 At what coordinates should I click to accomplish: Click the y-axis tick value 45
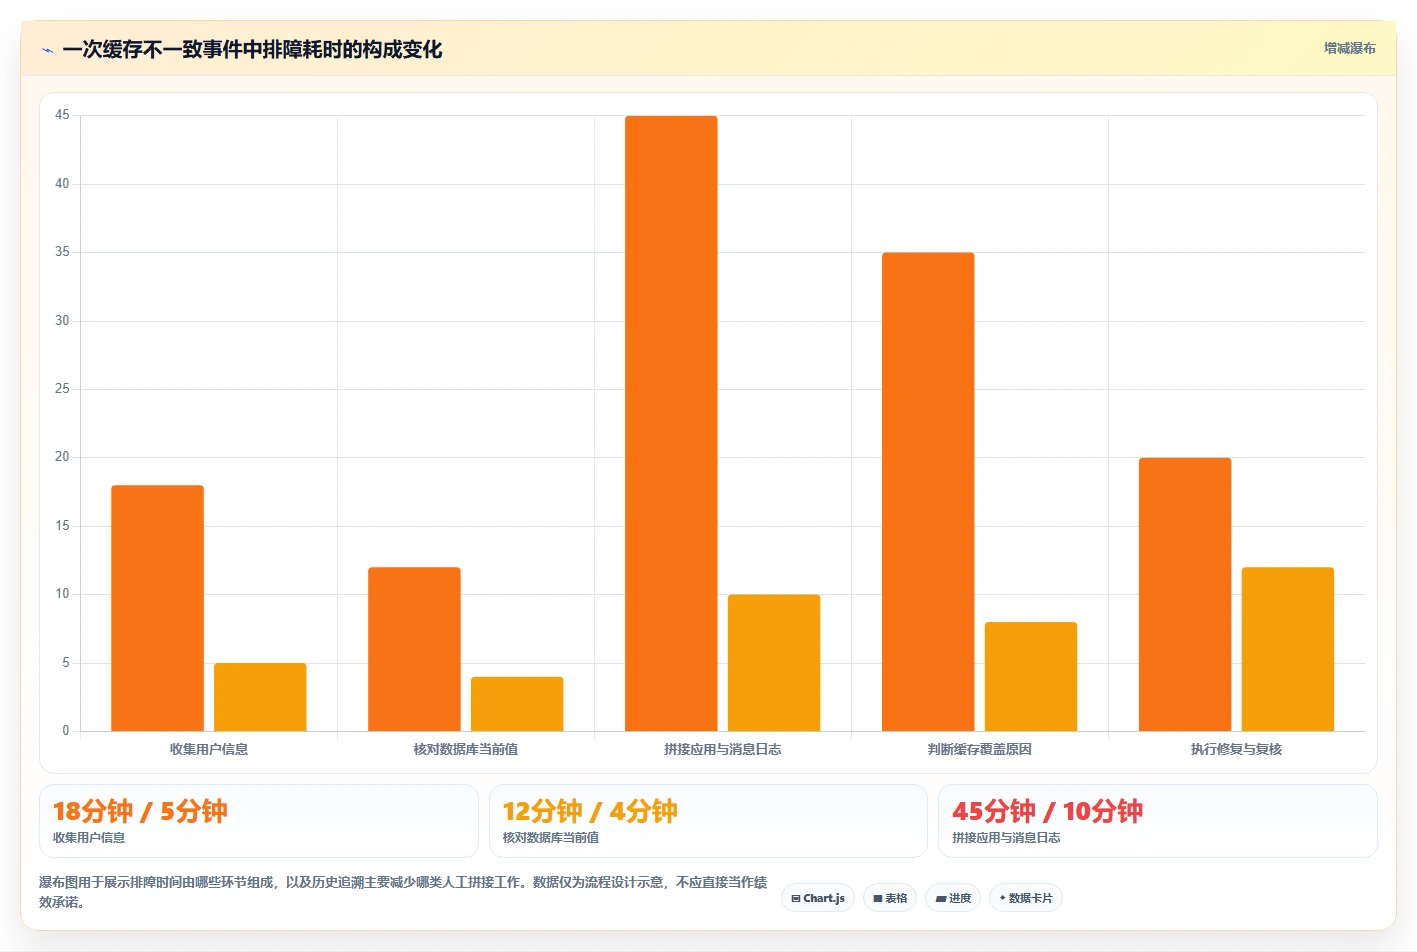63,115
